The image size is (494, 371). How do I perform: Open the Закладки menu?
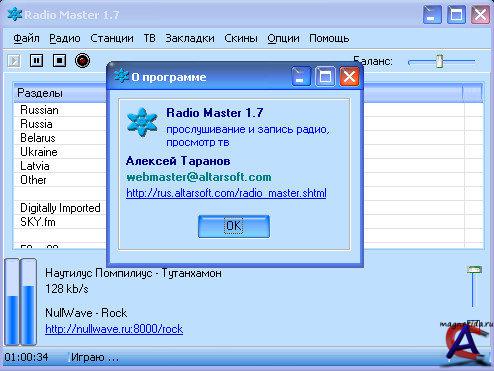(190, 38)
